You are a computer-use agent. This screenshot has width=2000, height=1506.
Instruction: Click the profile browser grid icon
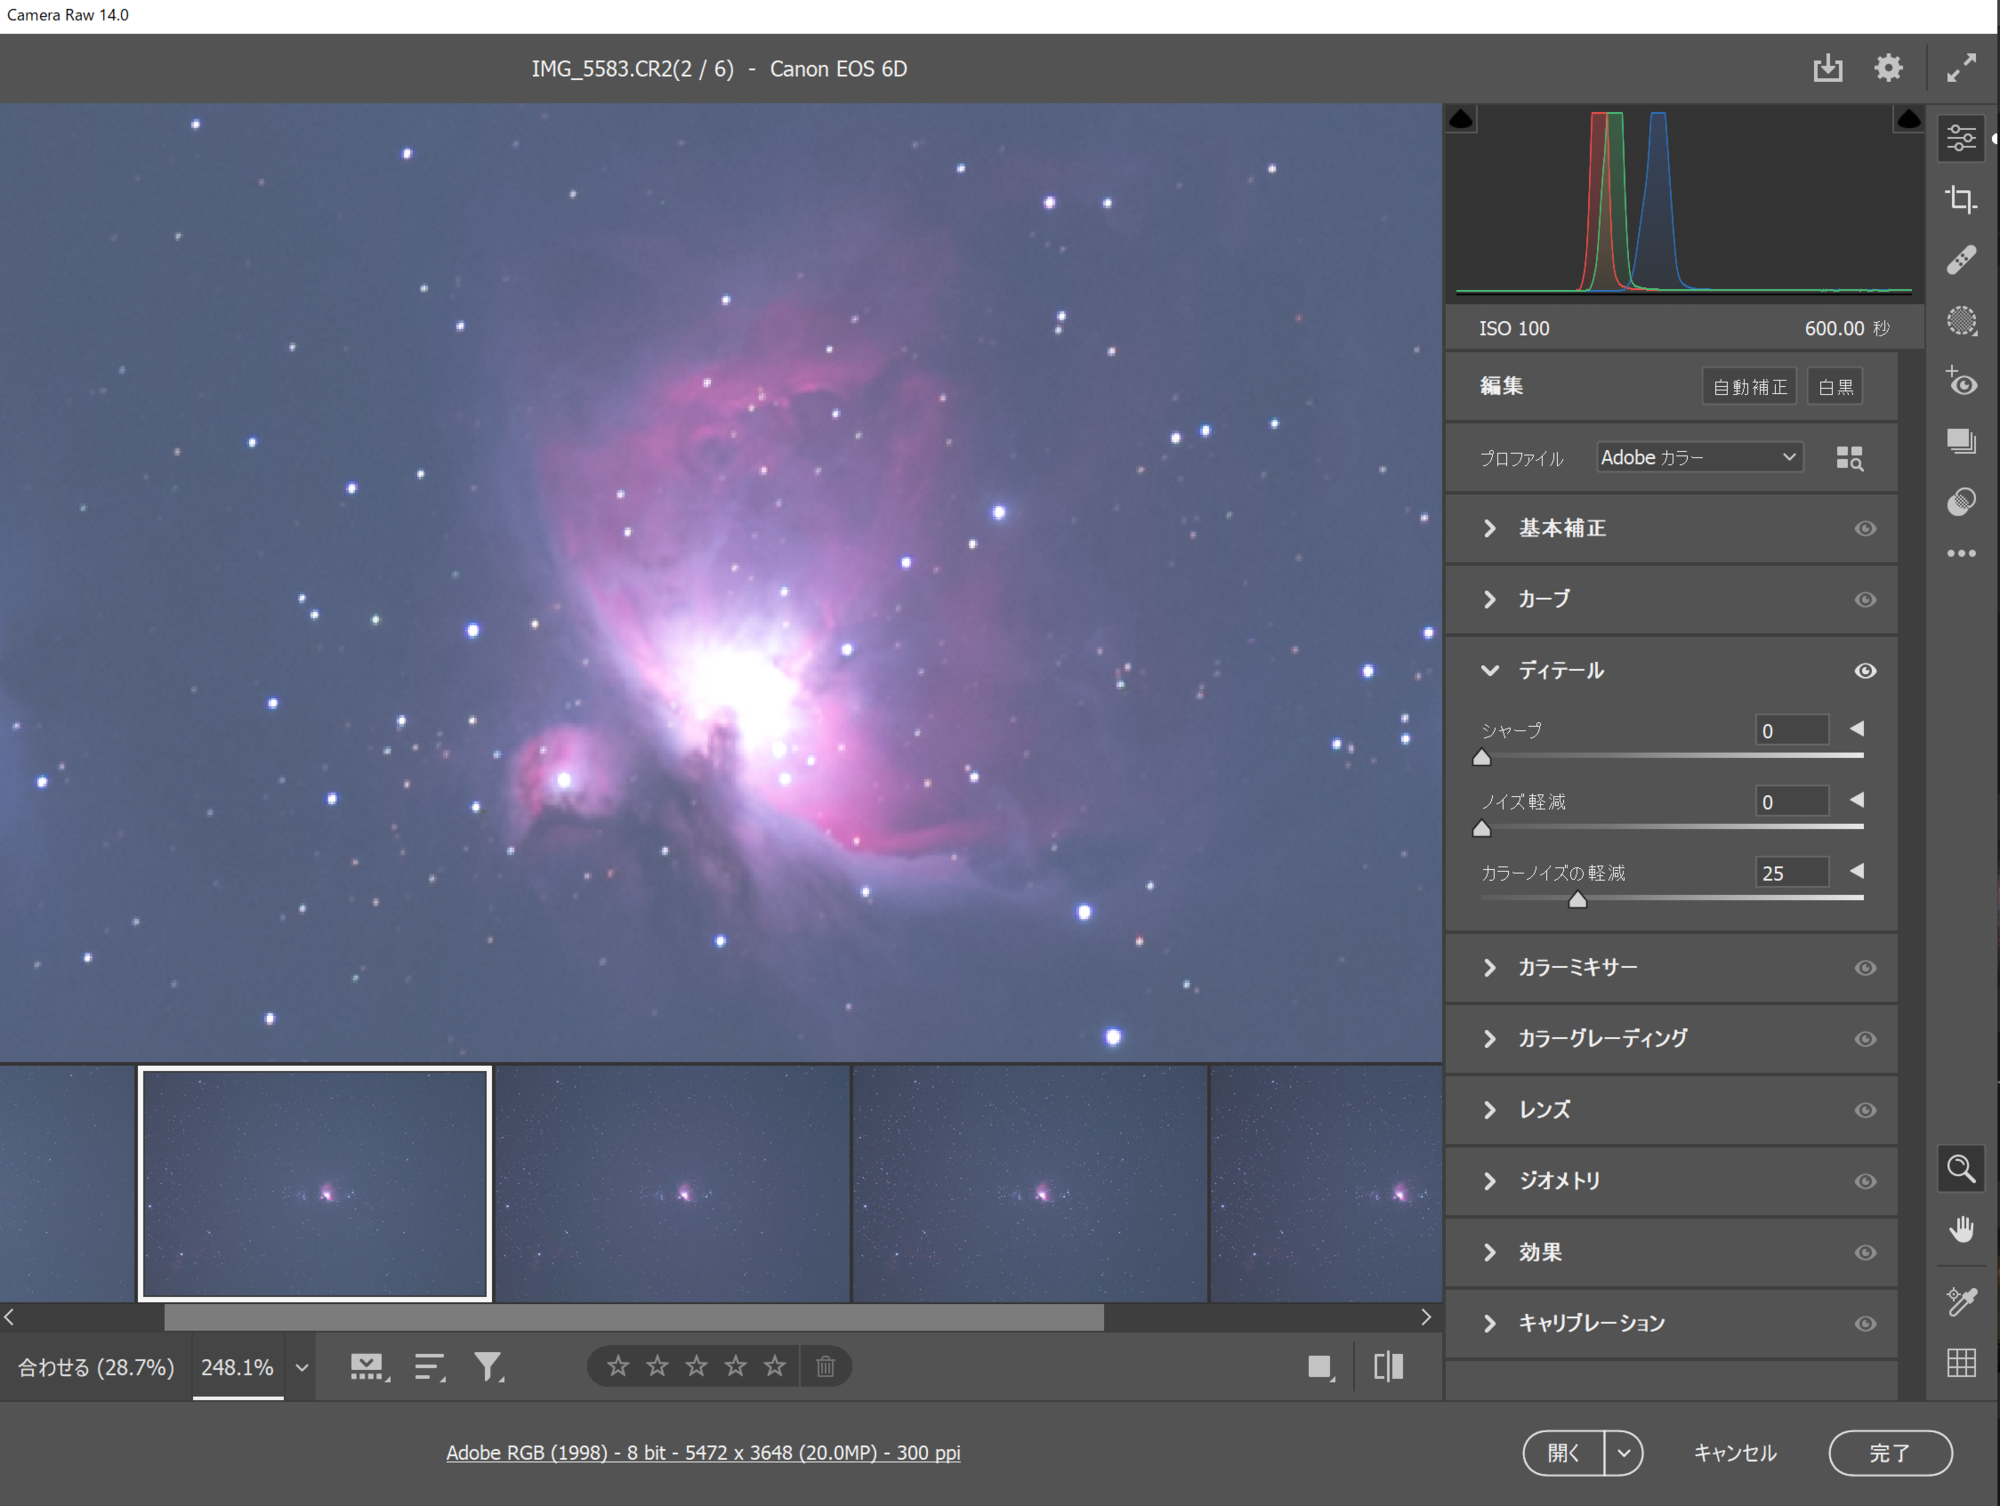[1849, 458]
